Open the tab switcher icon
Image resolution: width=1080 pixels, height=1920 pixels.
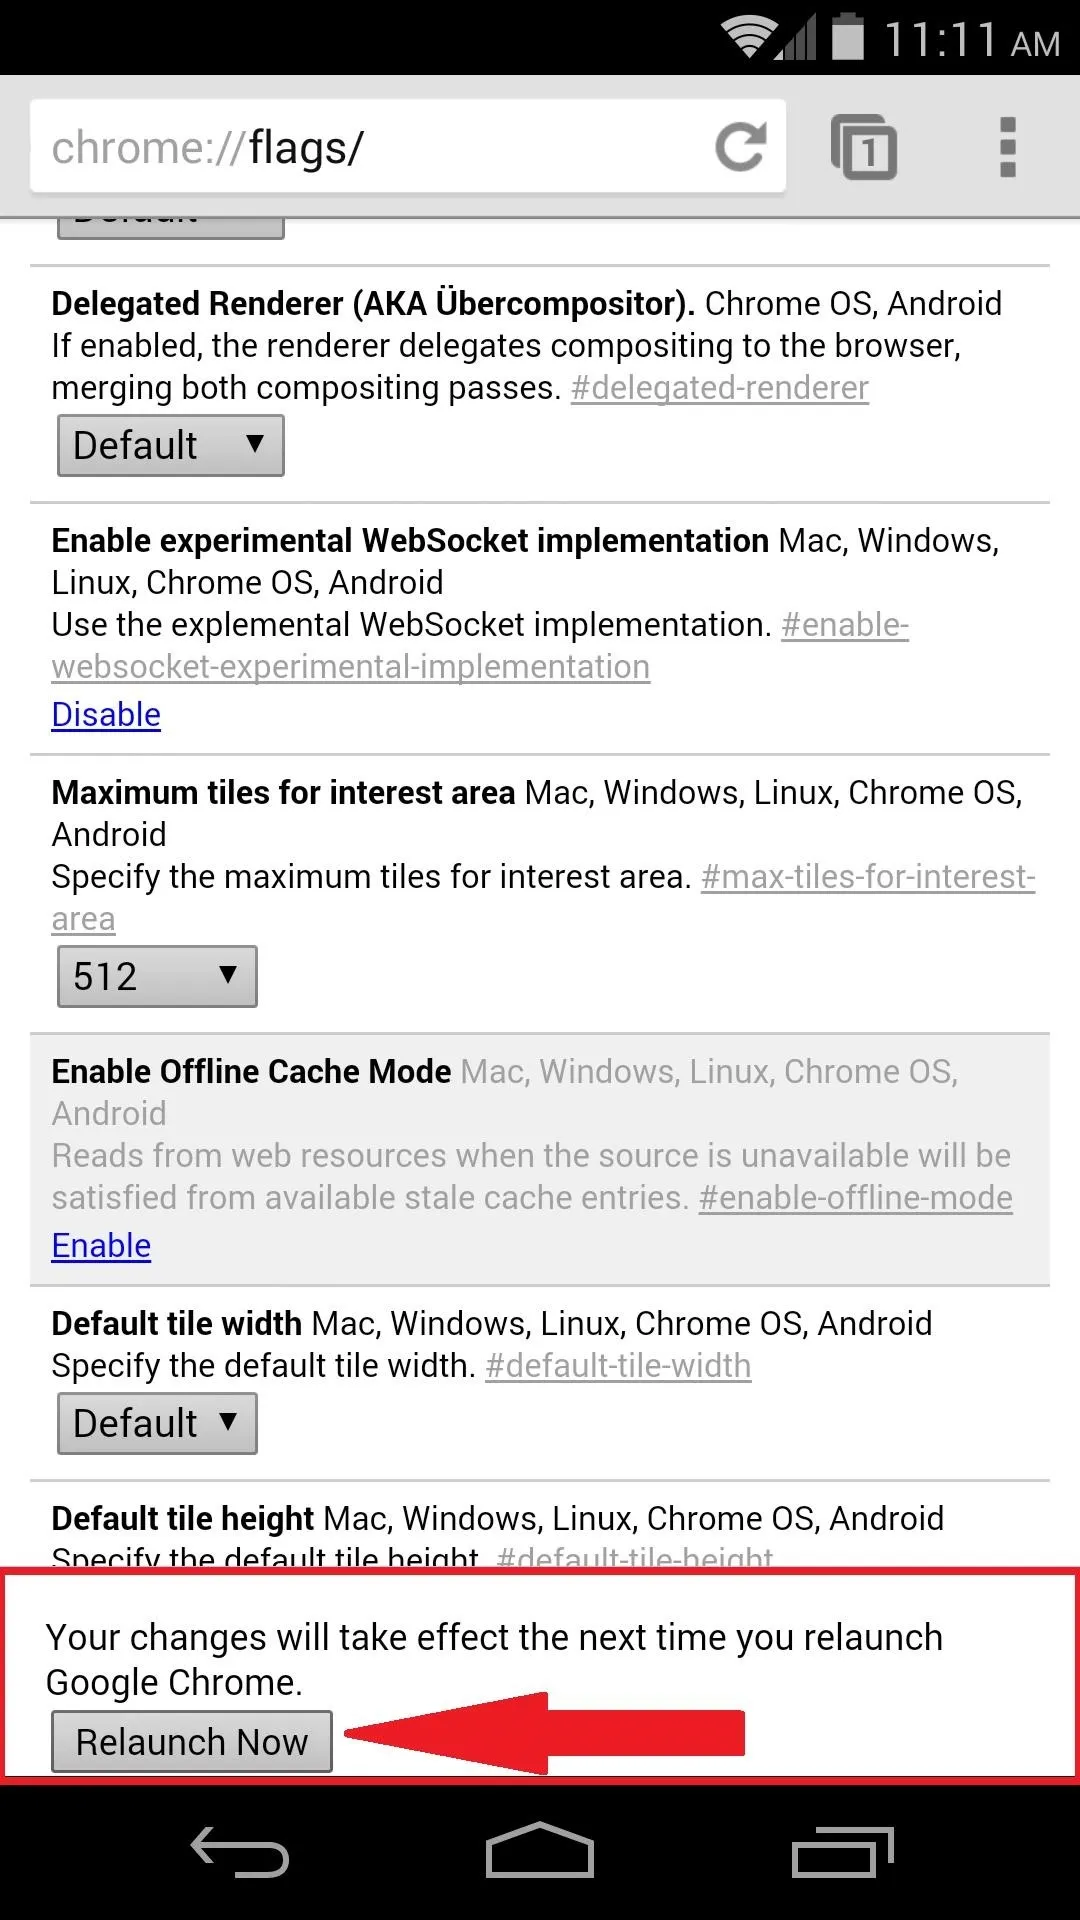[864, 147]
